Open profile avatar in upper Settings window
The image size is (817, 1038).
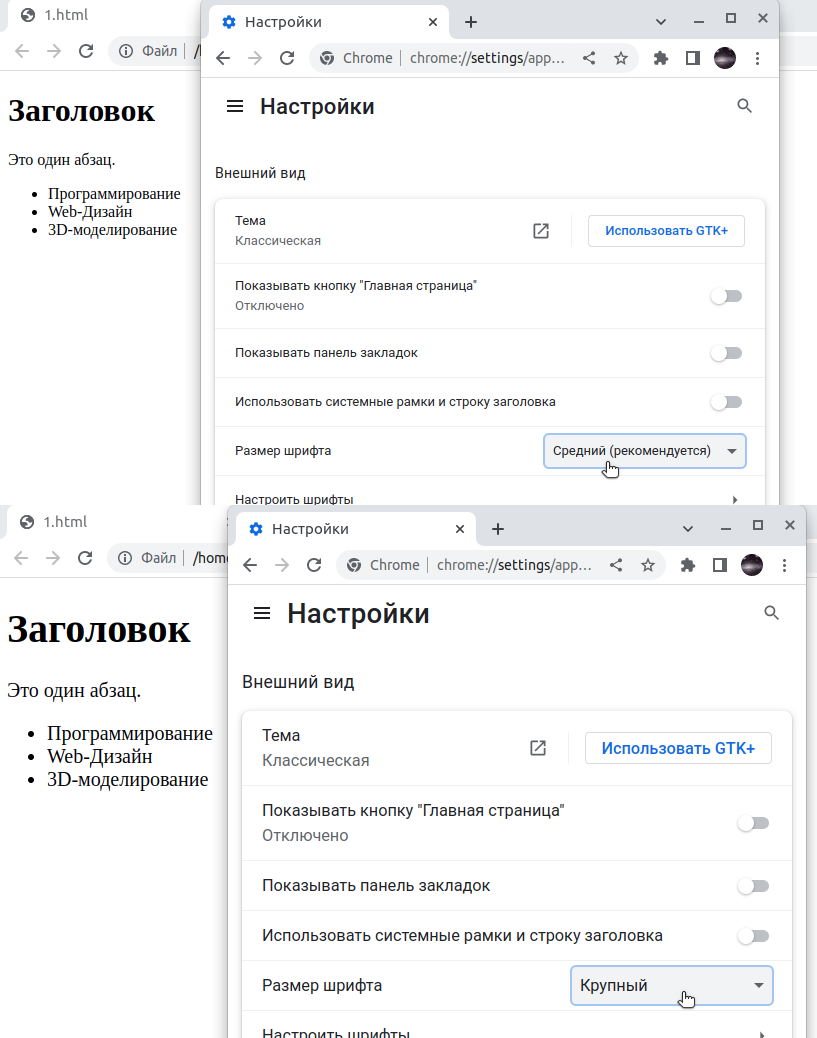725,58
